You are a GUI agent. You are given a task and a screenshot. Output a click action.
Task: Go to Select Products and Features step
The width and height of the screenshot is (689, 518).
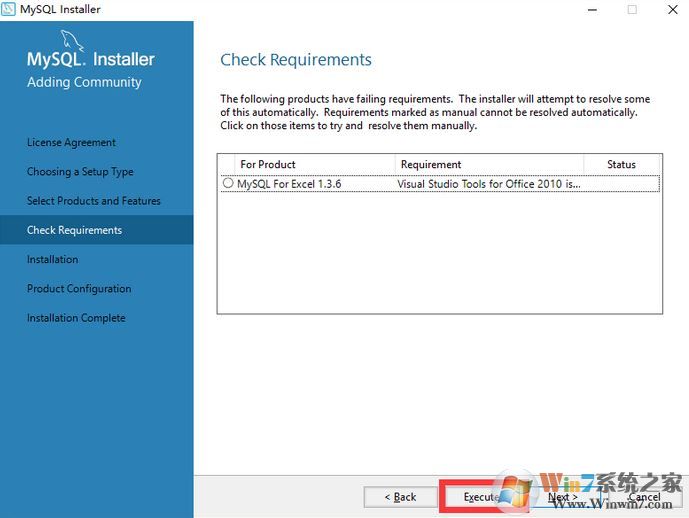(x=94, y=201)
